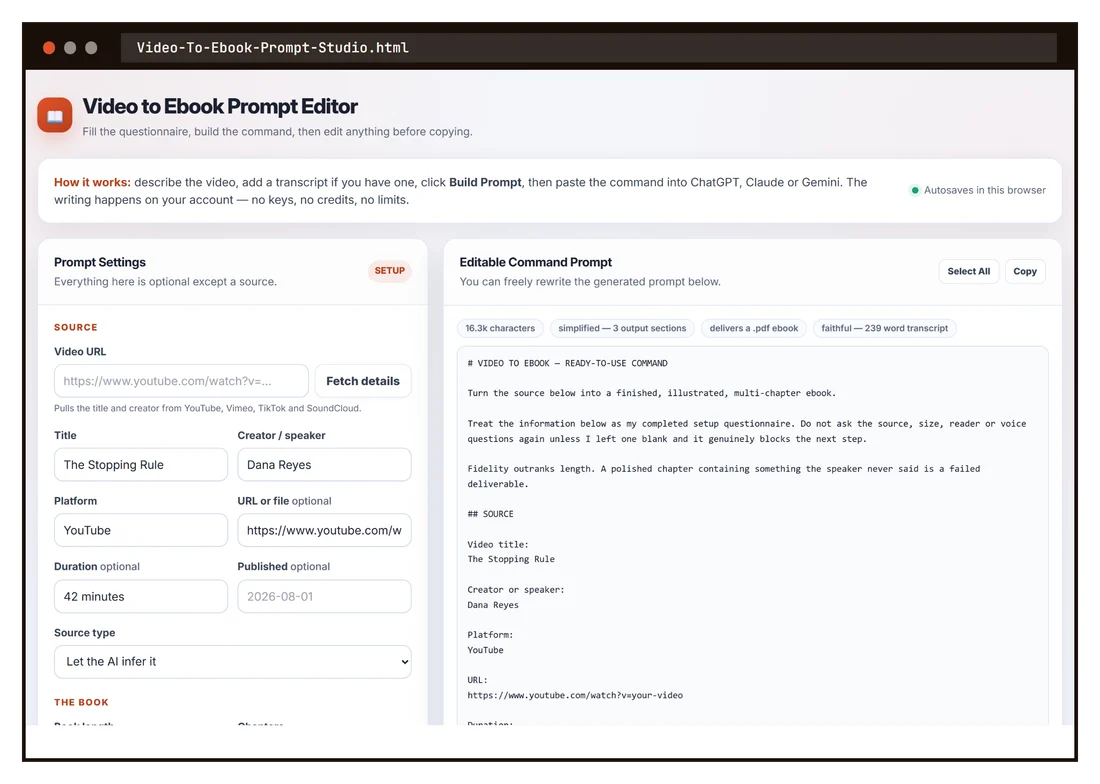The width and height of the screenshot is (1100, 784).
Task: Click the '## SOURCE' line in the prompt
Action: 490,514
